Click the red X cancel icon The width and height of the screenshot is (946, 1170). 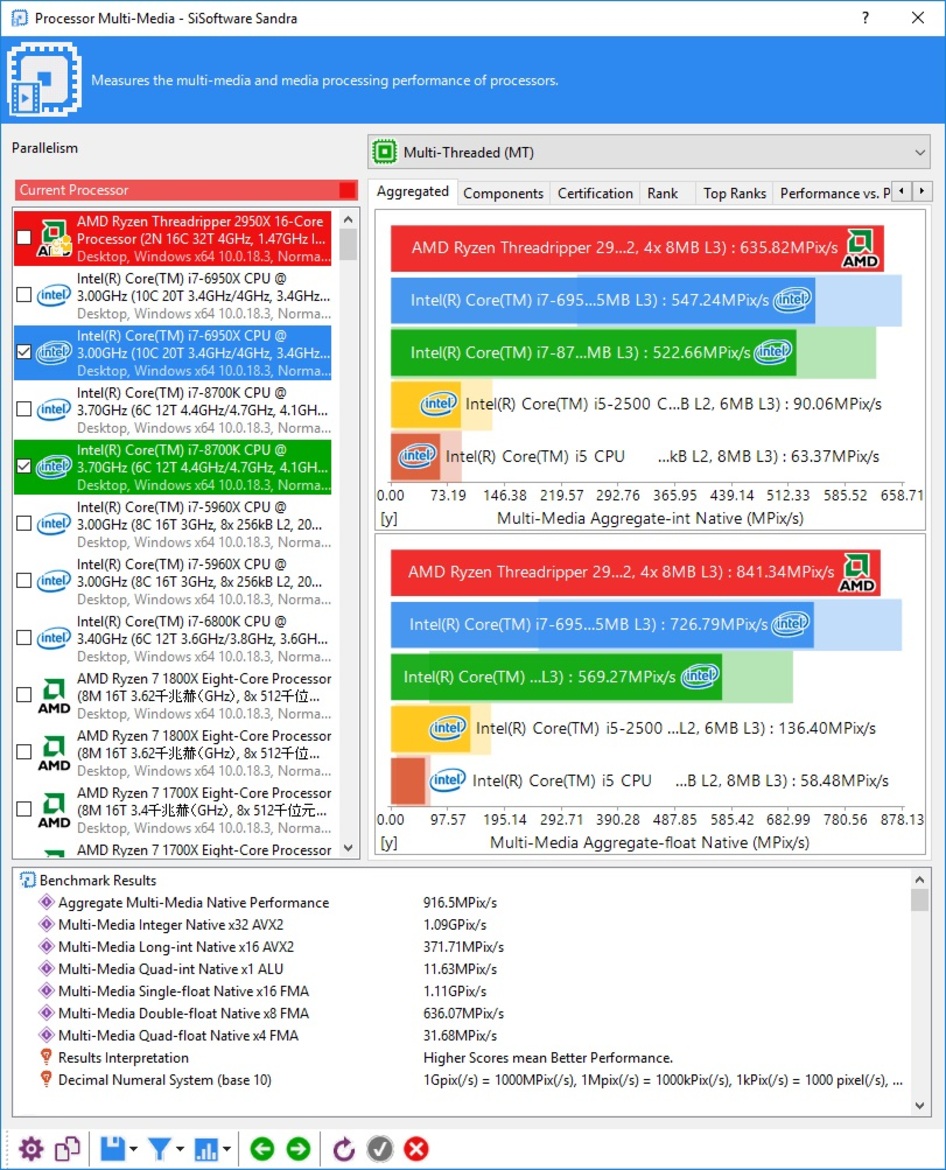click(x=416, y=1148)
